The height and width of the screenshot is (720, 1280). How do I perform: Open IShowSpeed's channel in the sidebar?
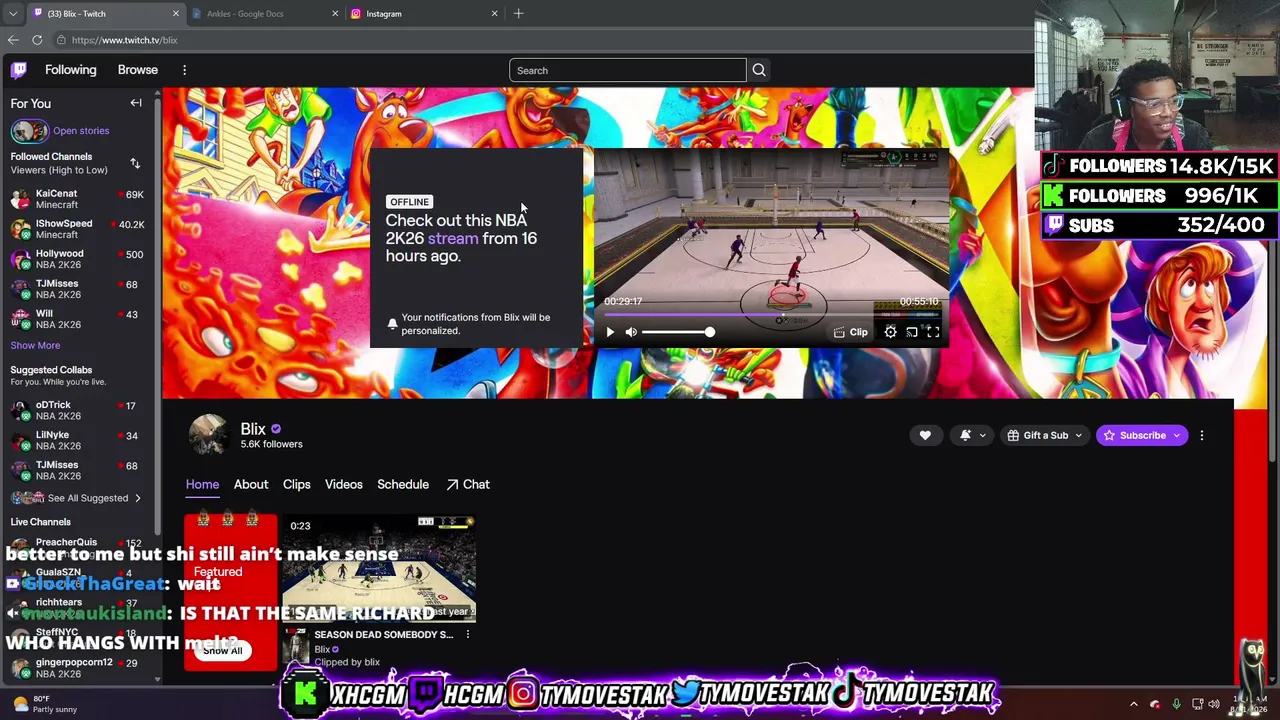78,229
